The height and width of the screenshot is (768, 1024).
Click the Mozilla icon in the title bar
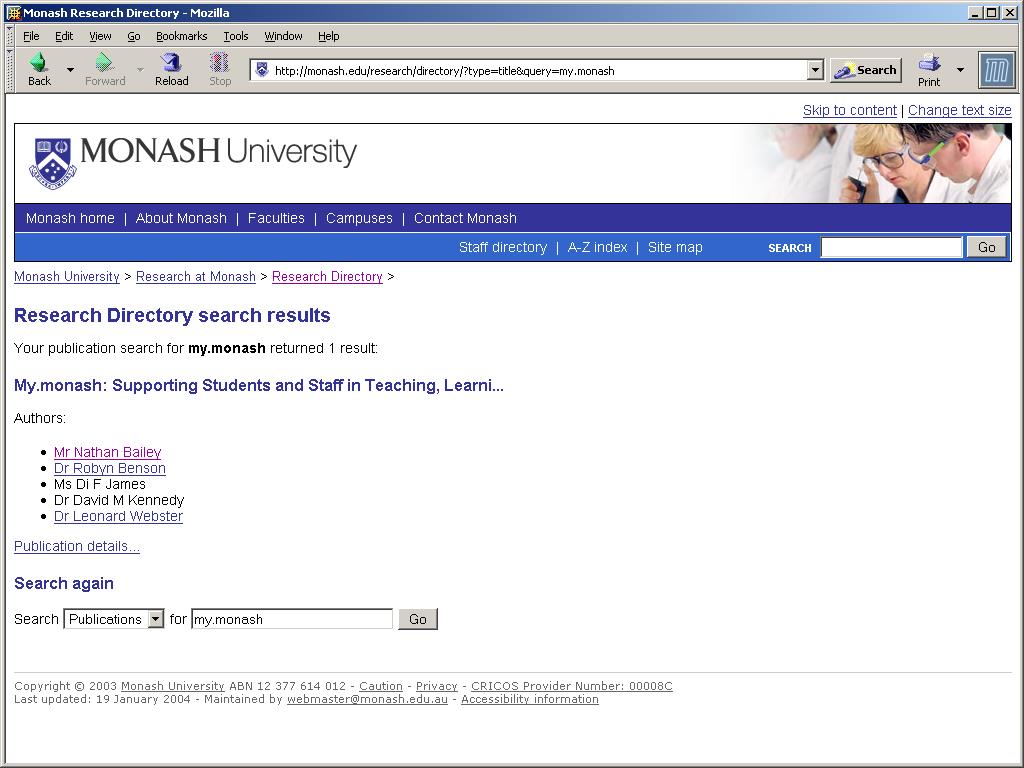(13, 12)
